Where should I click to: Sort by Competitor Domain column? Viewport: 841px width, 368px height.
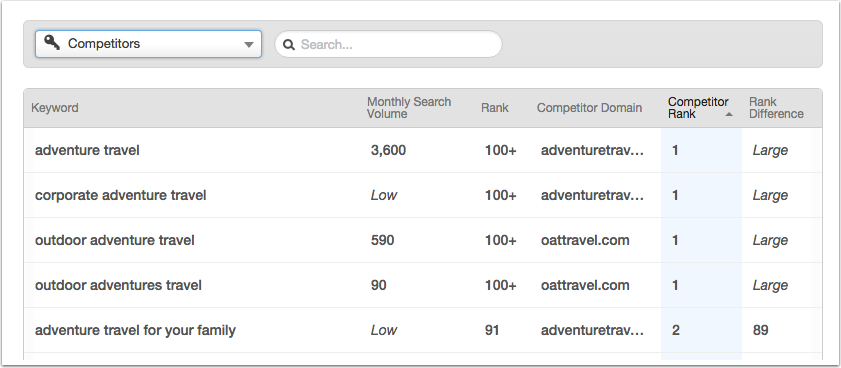tap(589, 108)
